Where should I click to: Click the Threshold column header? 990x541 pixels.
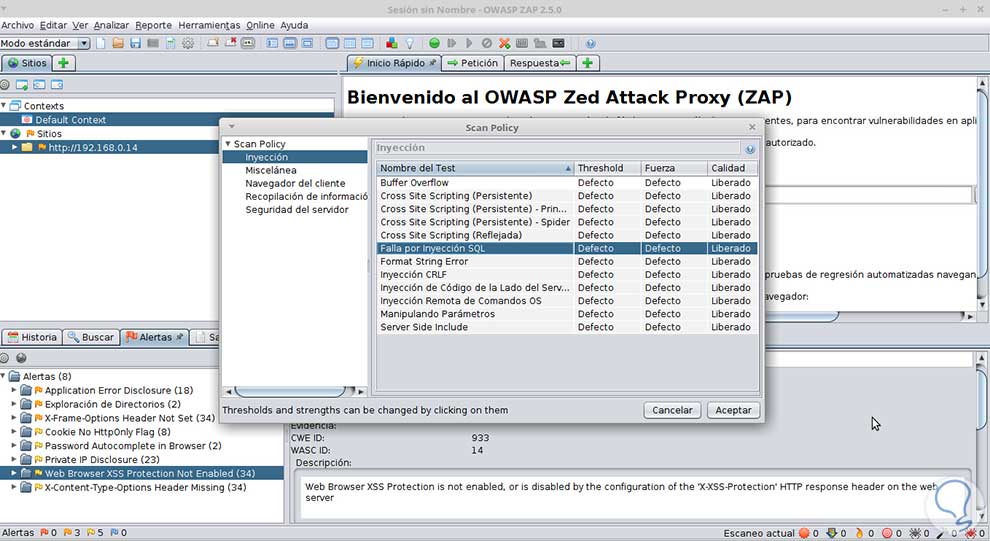(607, 168)
